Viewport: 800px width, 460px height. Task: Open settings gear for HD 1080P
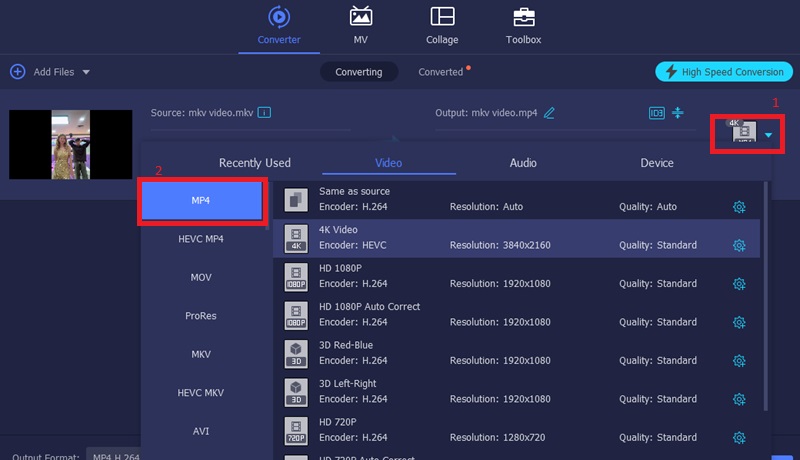click(x=739, y=284)
